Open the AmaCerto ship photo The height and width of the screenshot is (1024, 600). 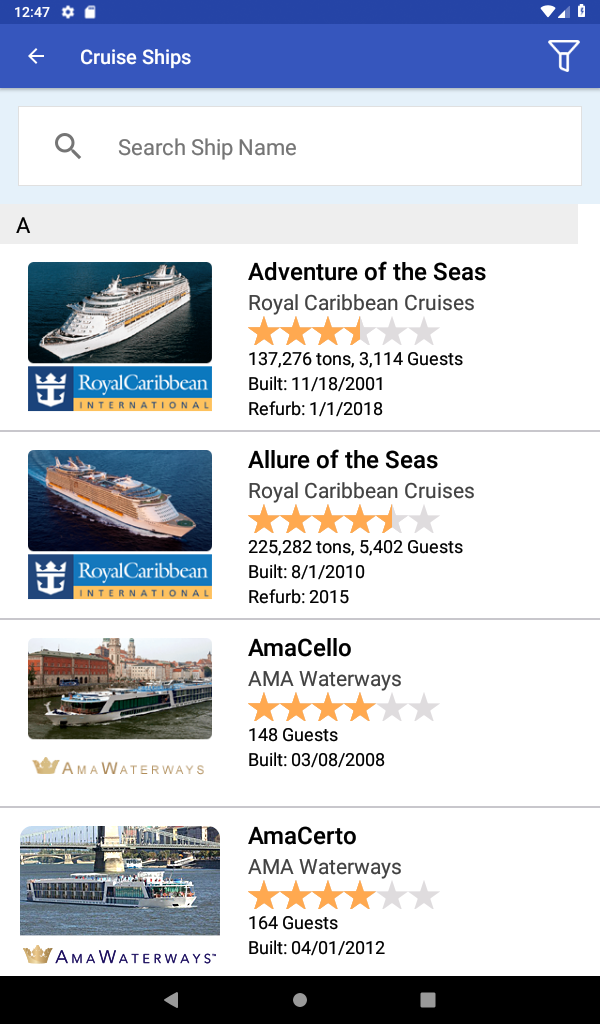tap(120, 880)
